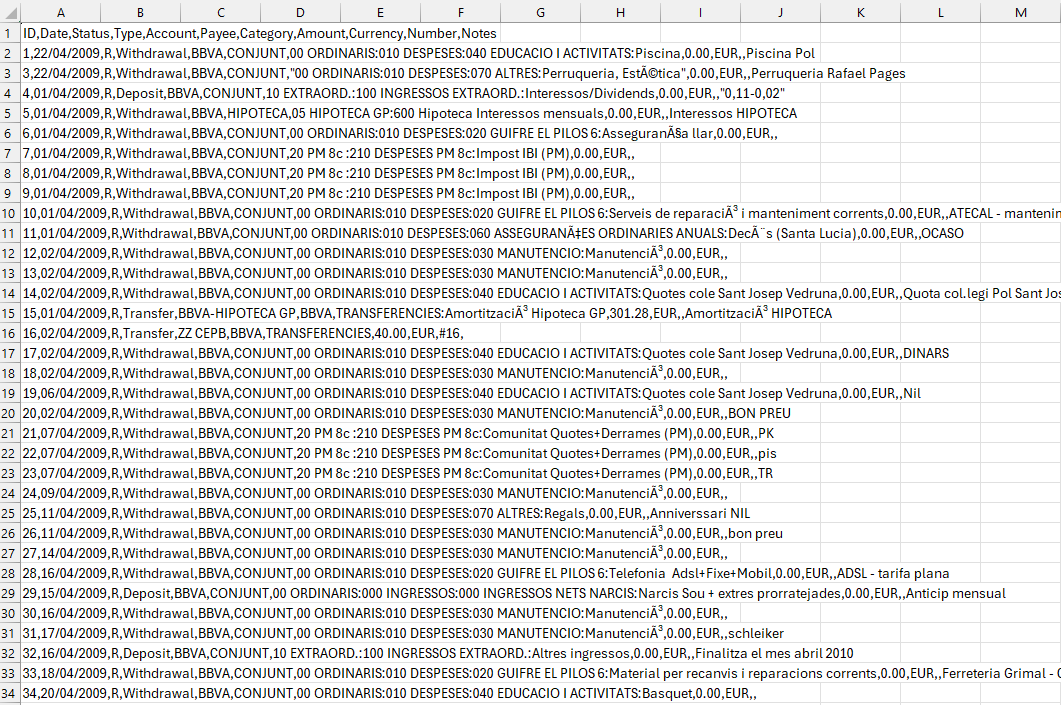Select cell A21 starting with 21,07/04/2009
Viewport: 1061px width, 705px height.
point(60,433)
